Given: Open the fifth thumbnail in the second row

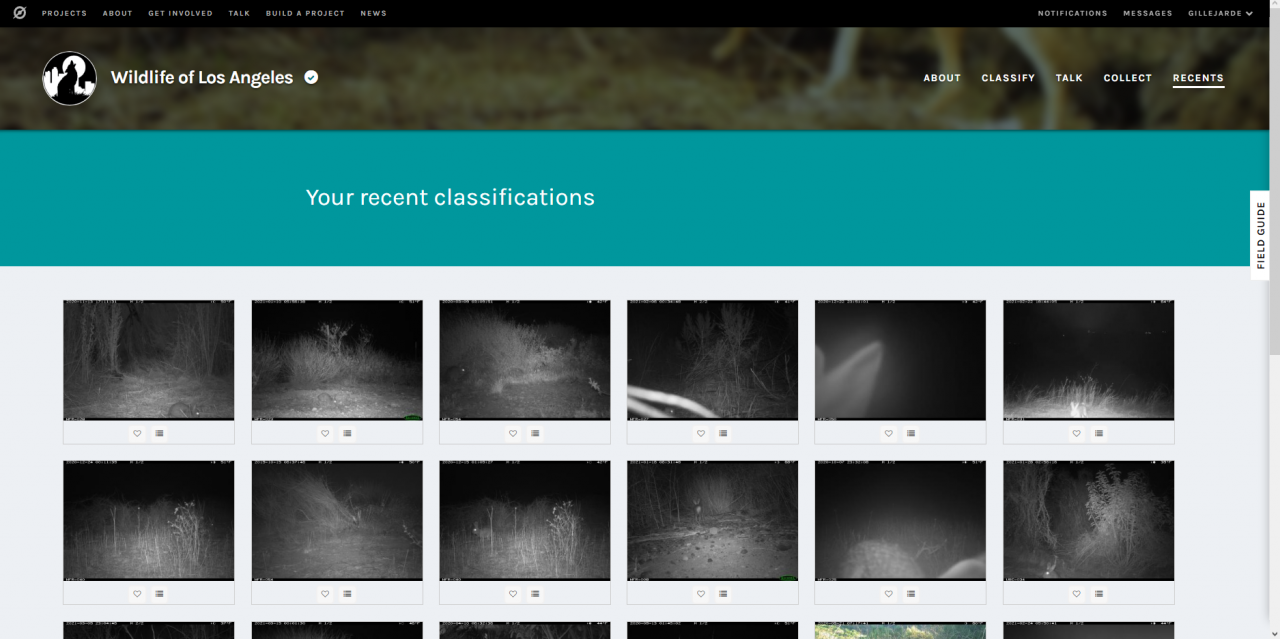Looking at the screenshot, I should [901, 521].
